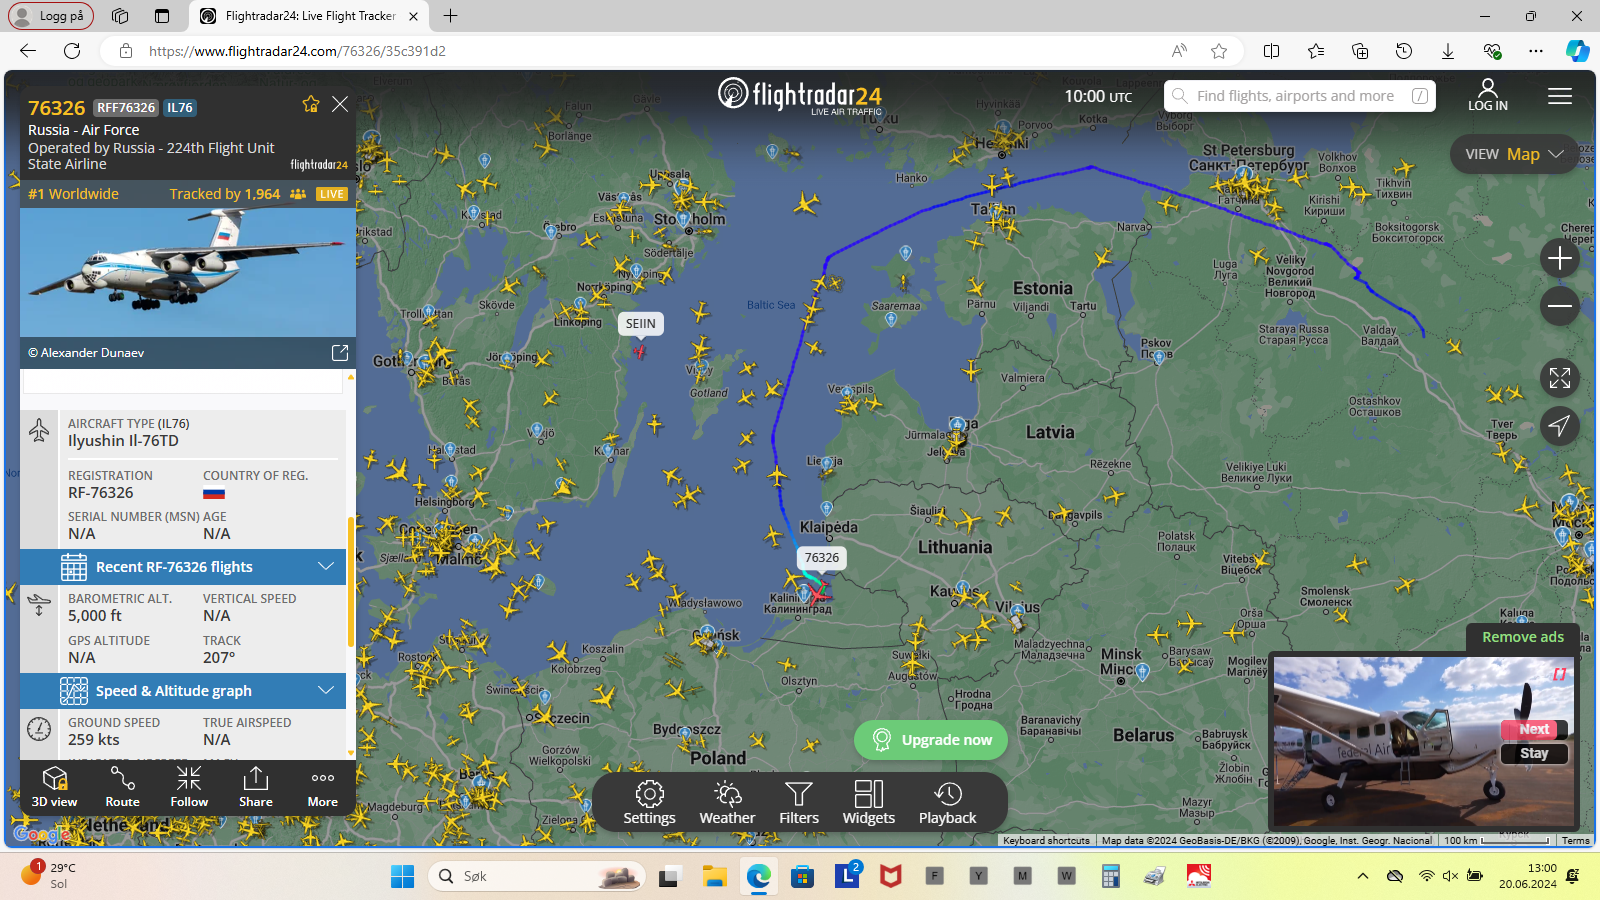
Task: Open the More options menu
Action: [x=322, y=787]
